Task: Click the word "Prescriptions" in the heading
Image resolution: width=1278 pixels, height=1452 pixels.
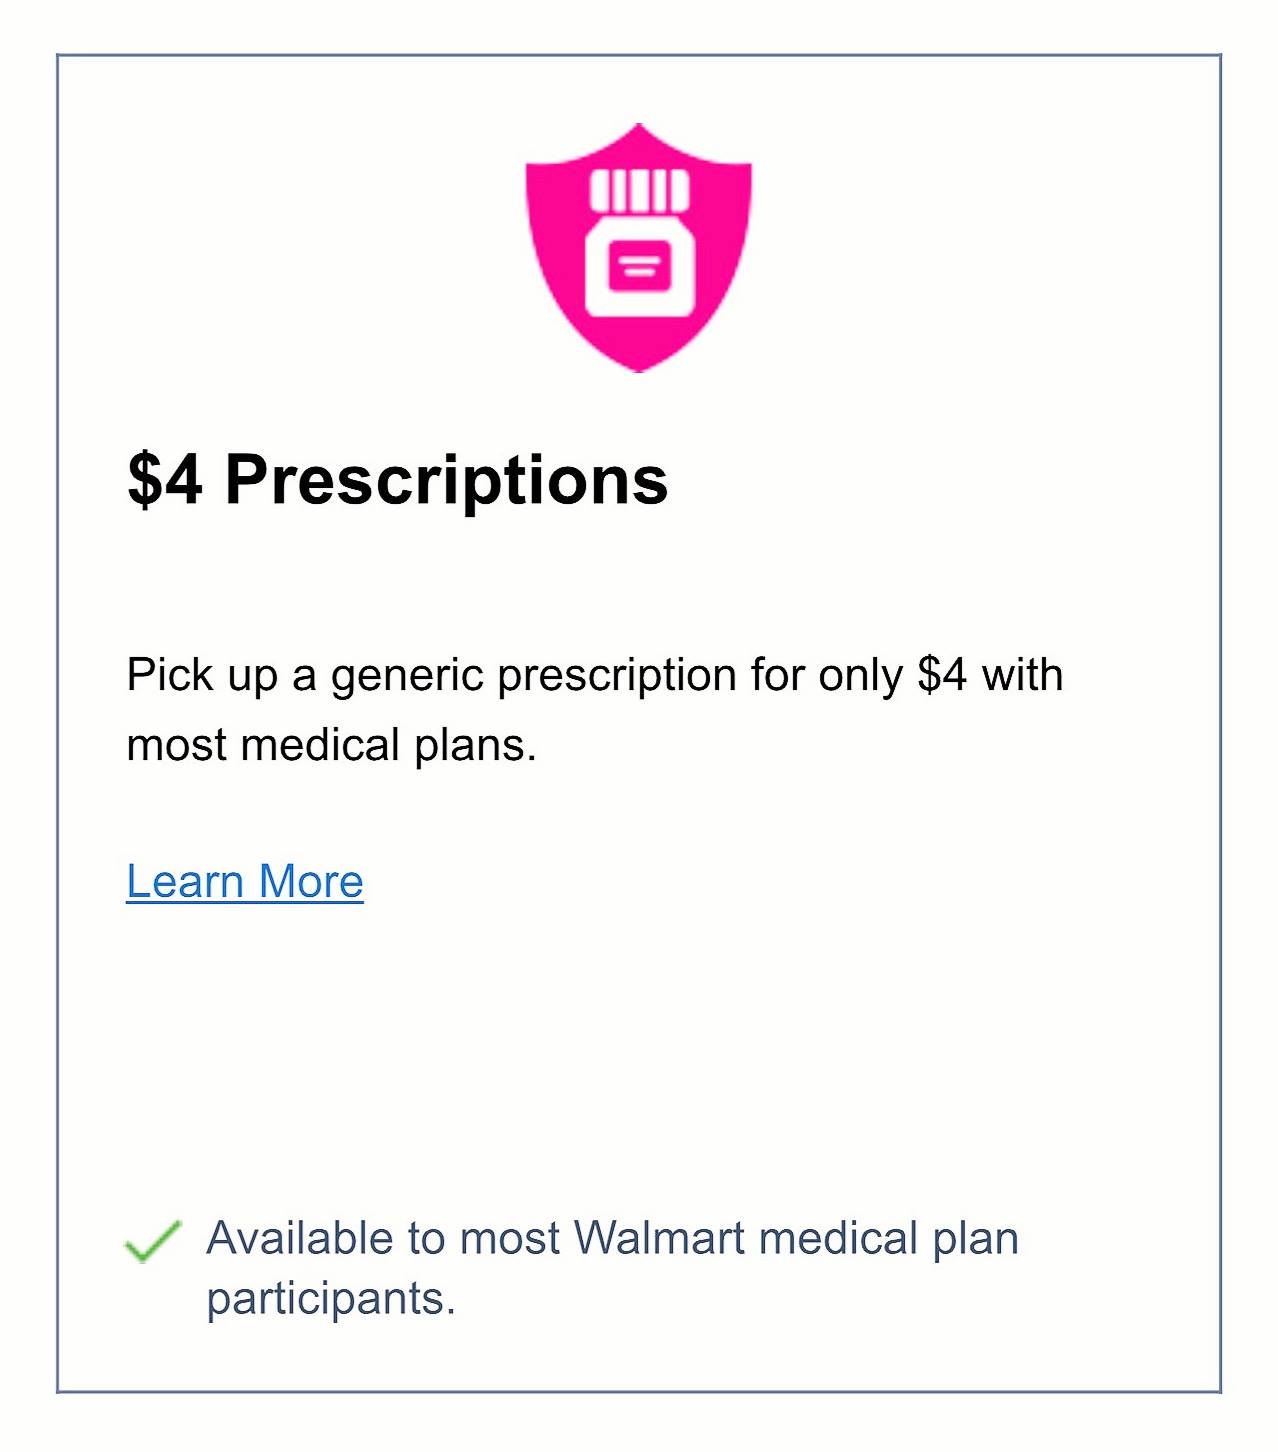Action: [x=446, y=479]
